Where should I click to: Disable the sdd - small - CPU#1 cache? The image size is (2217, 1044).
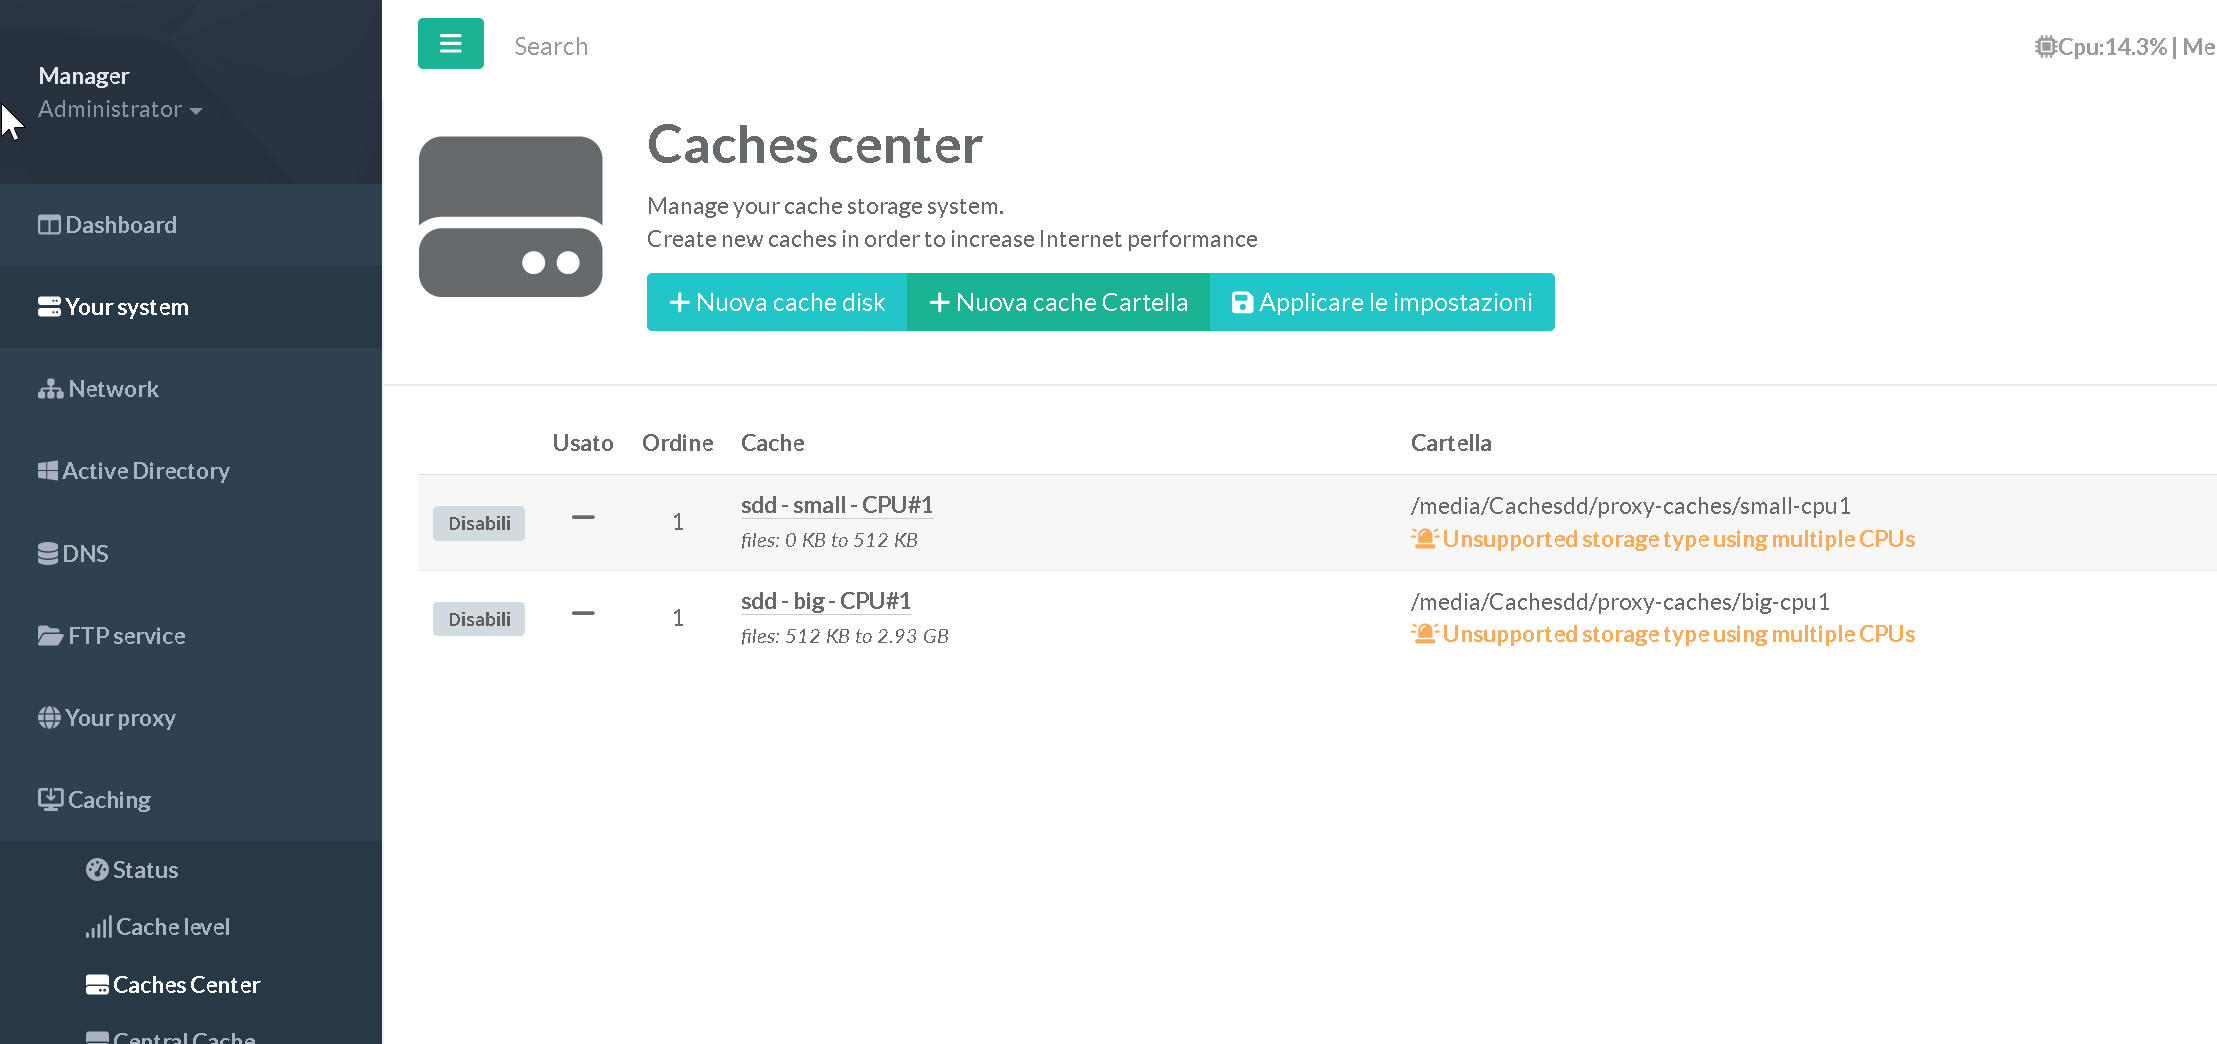(479, 523)
